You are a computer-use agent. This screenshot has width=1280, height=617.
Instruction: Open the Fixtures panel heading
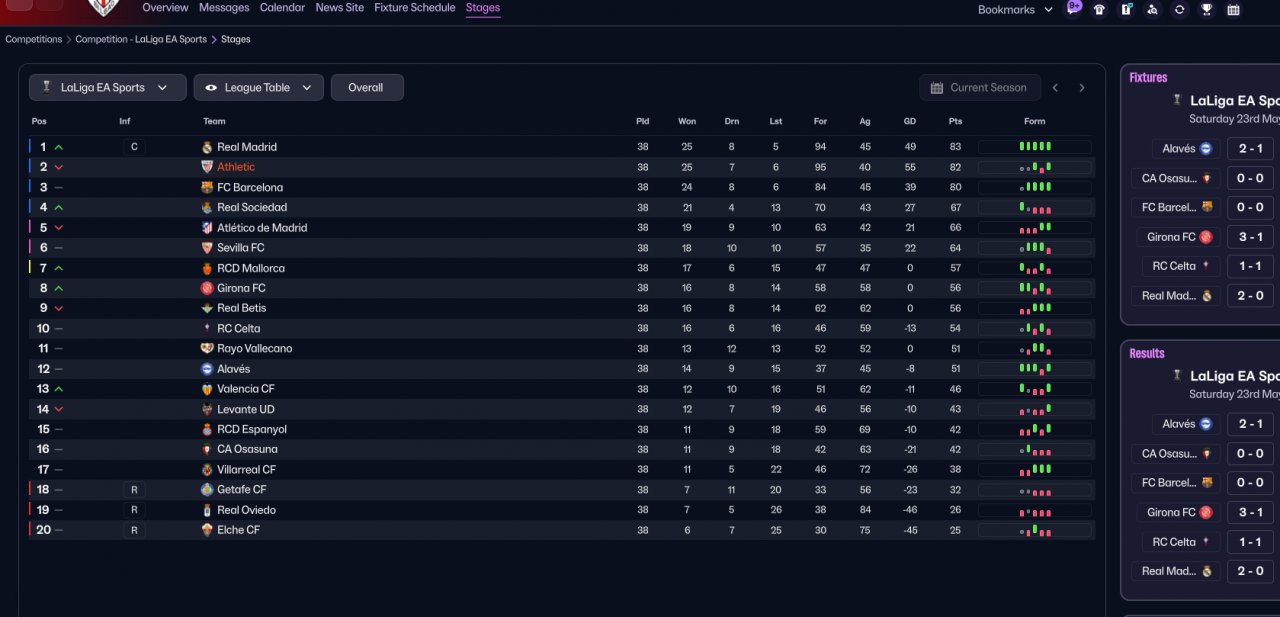tap(1148, 77)
